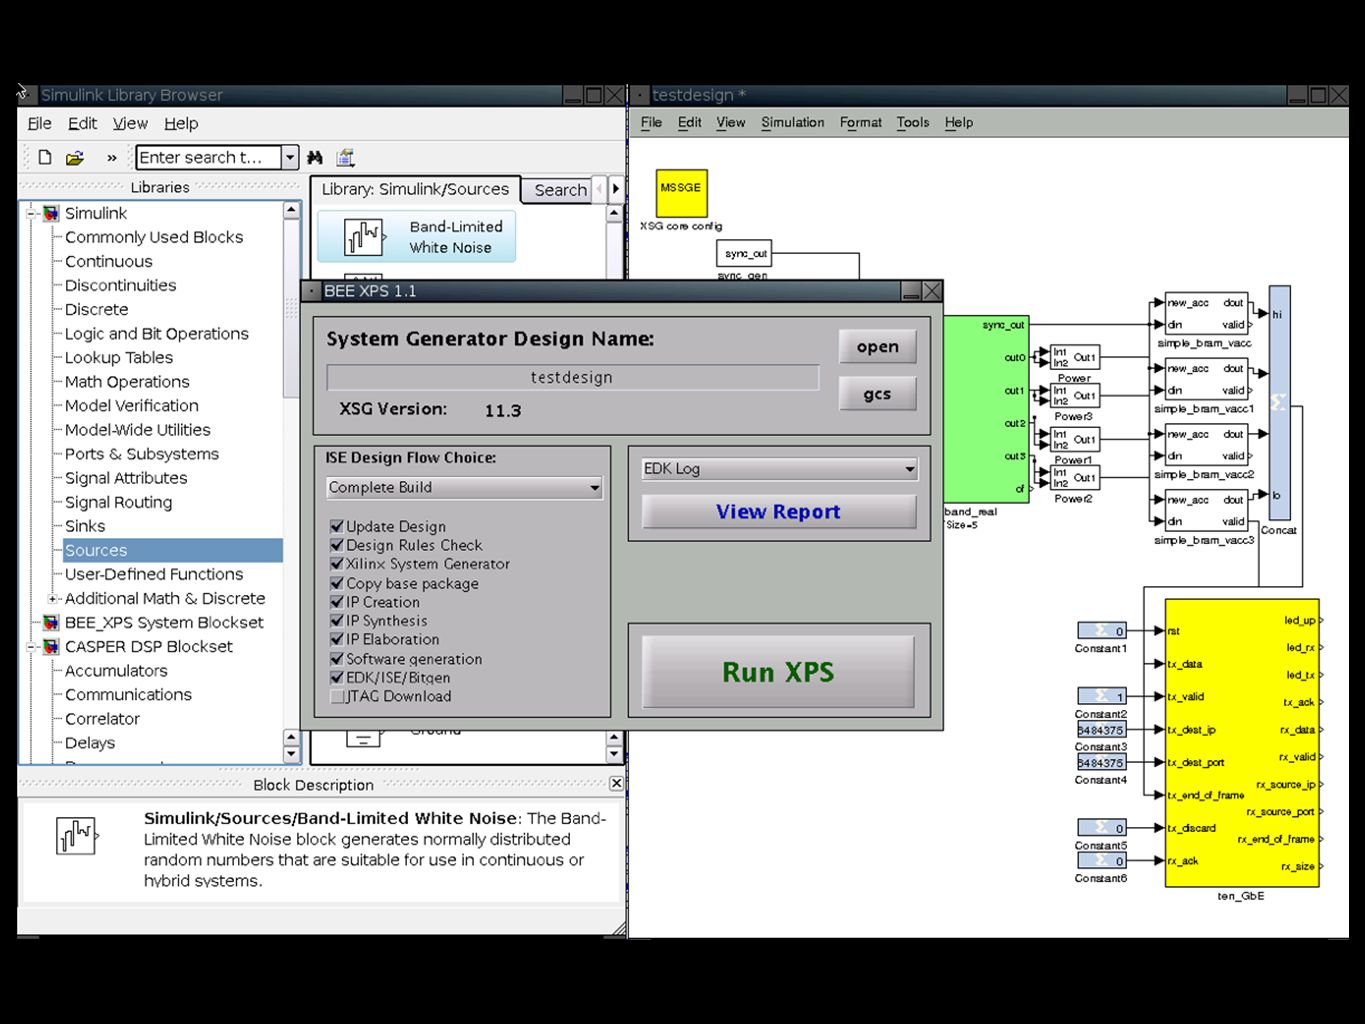The image size is (1365, 1024).
Task: Click the green band_real block
Action: 985,409
